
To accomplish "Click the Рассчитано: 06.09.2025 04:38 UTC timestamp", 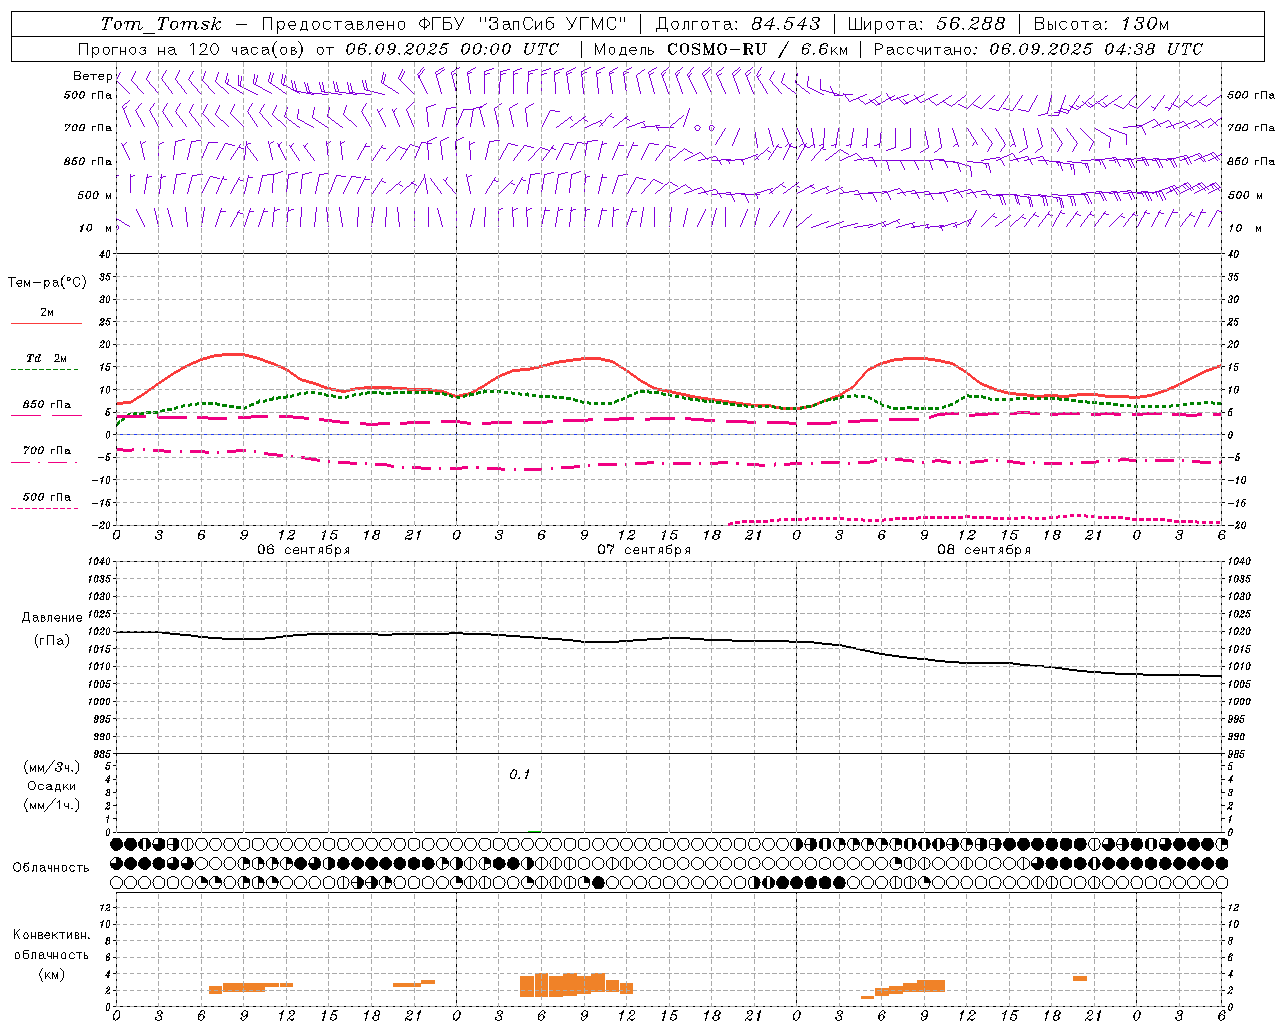I will 1038,49.
